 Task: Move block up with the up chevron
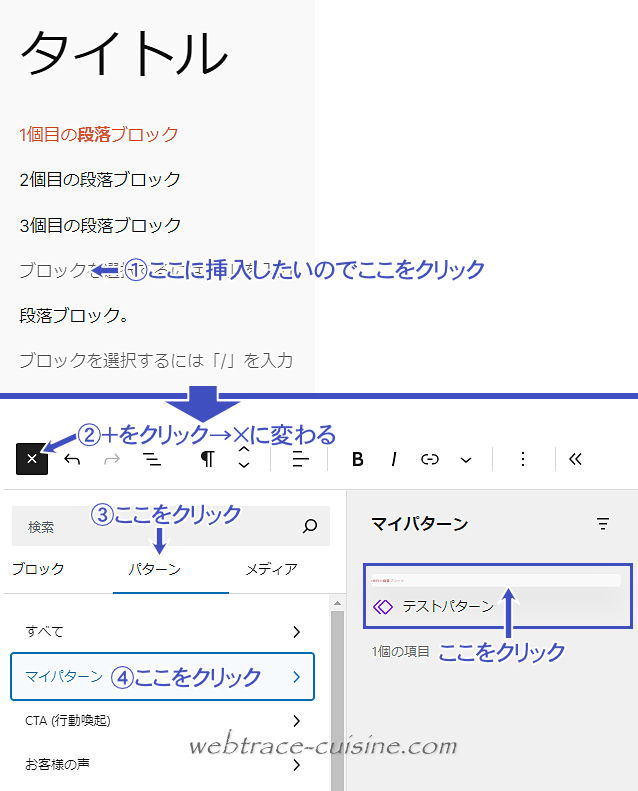click(244, 449)
